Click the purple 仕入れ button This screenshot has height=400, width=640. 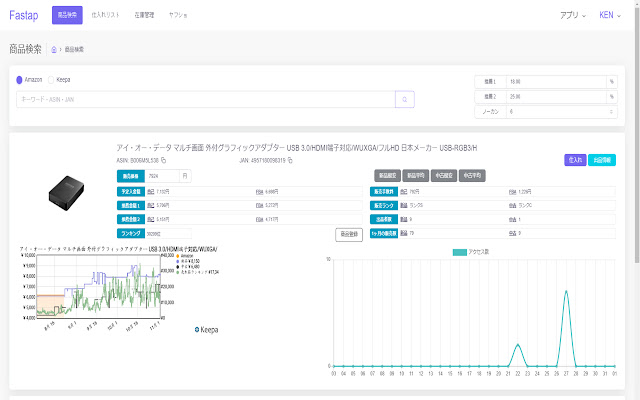(574, 159)
